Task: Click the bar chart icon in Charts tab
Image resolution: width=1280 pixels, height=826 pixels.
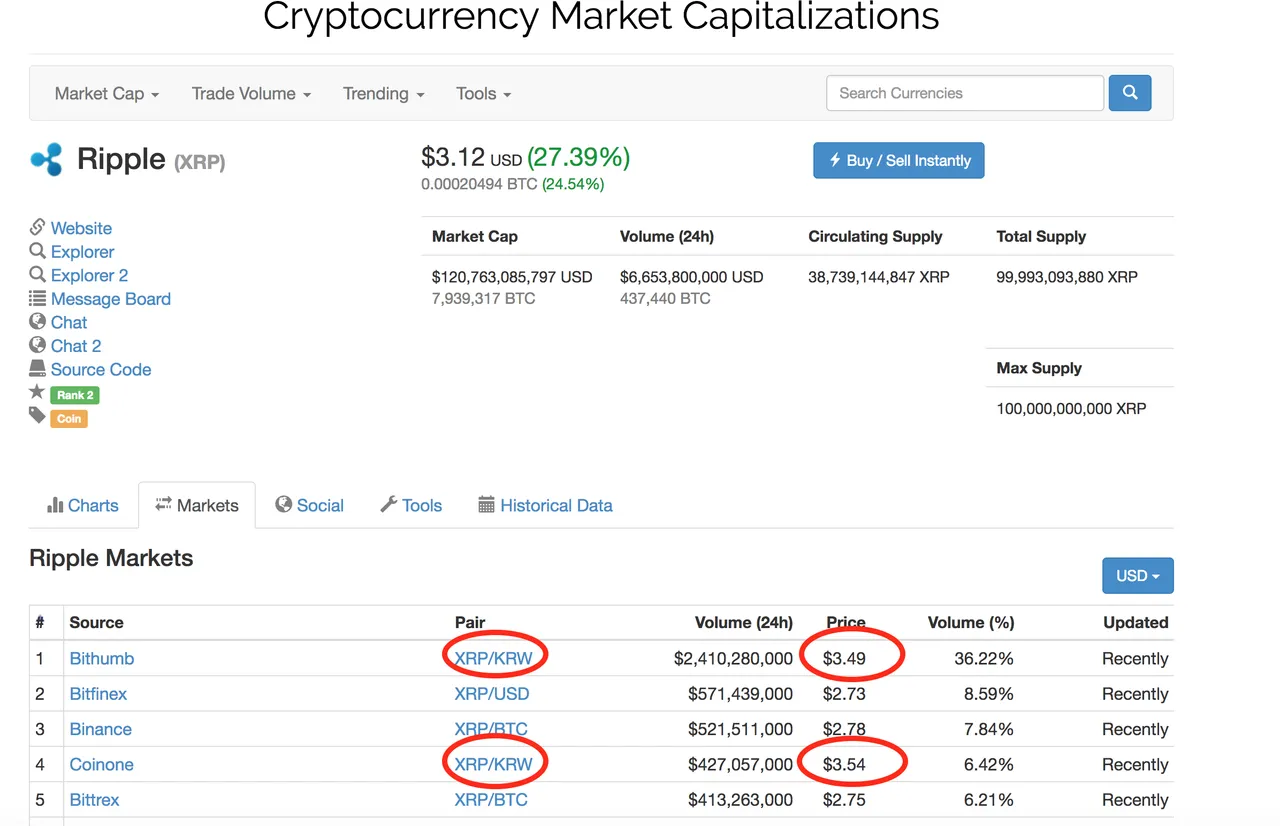Action: 55,505
